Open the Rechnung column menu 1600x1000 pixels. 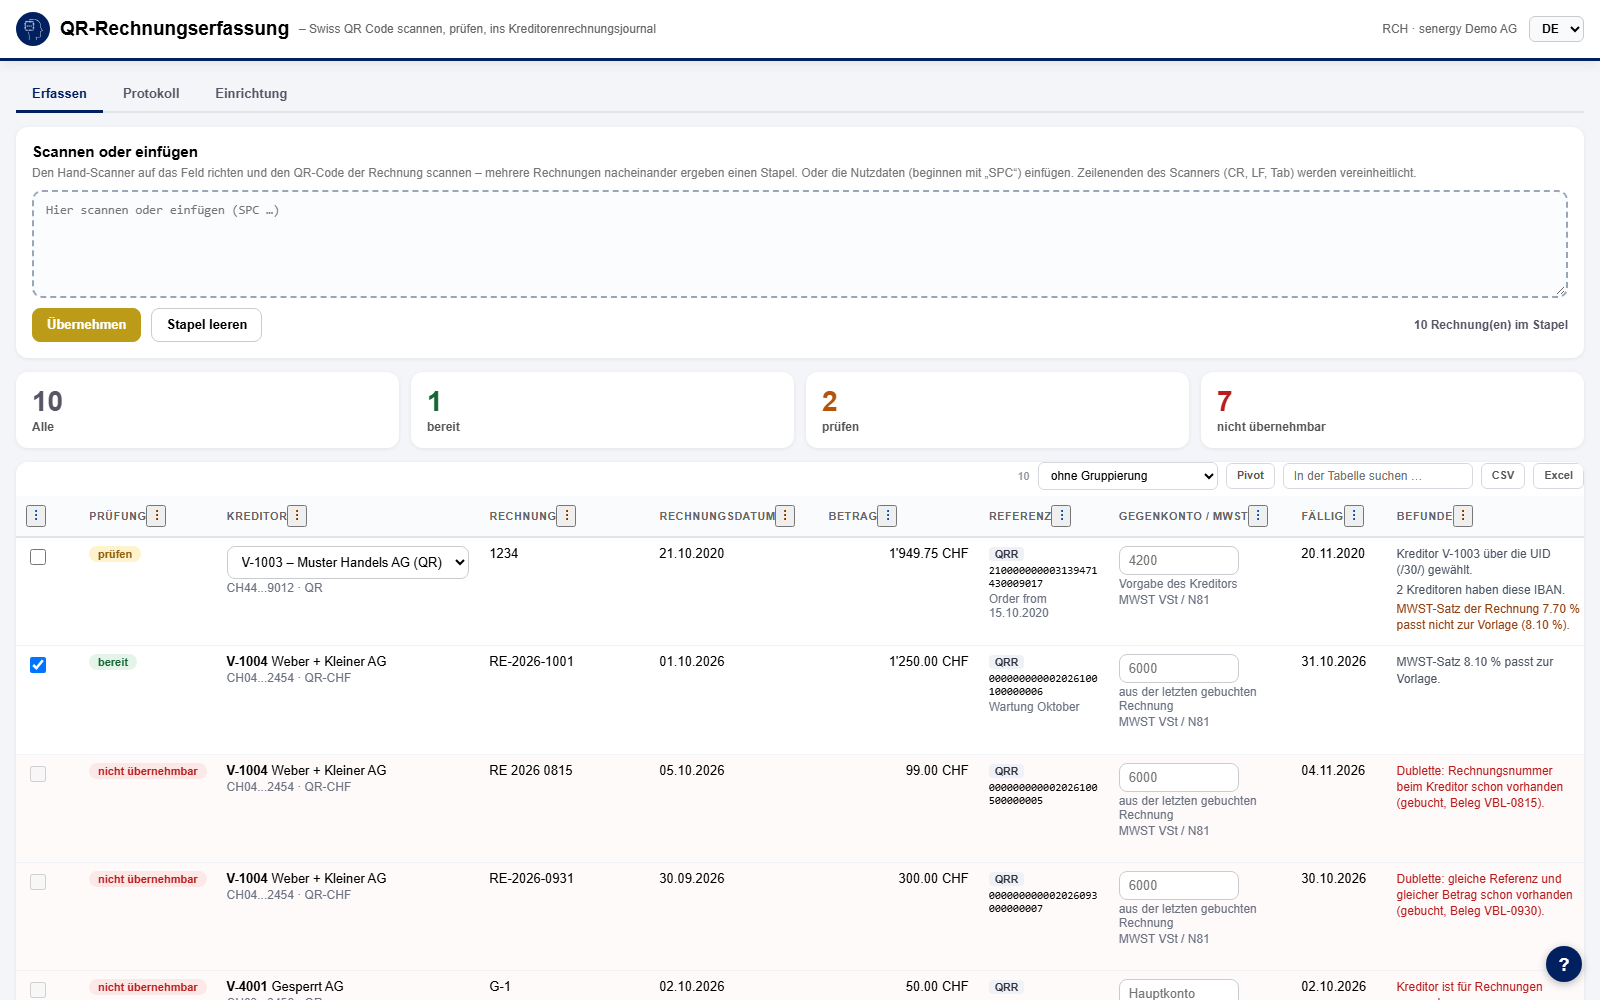tap(566, 516)
